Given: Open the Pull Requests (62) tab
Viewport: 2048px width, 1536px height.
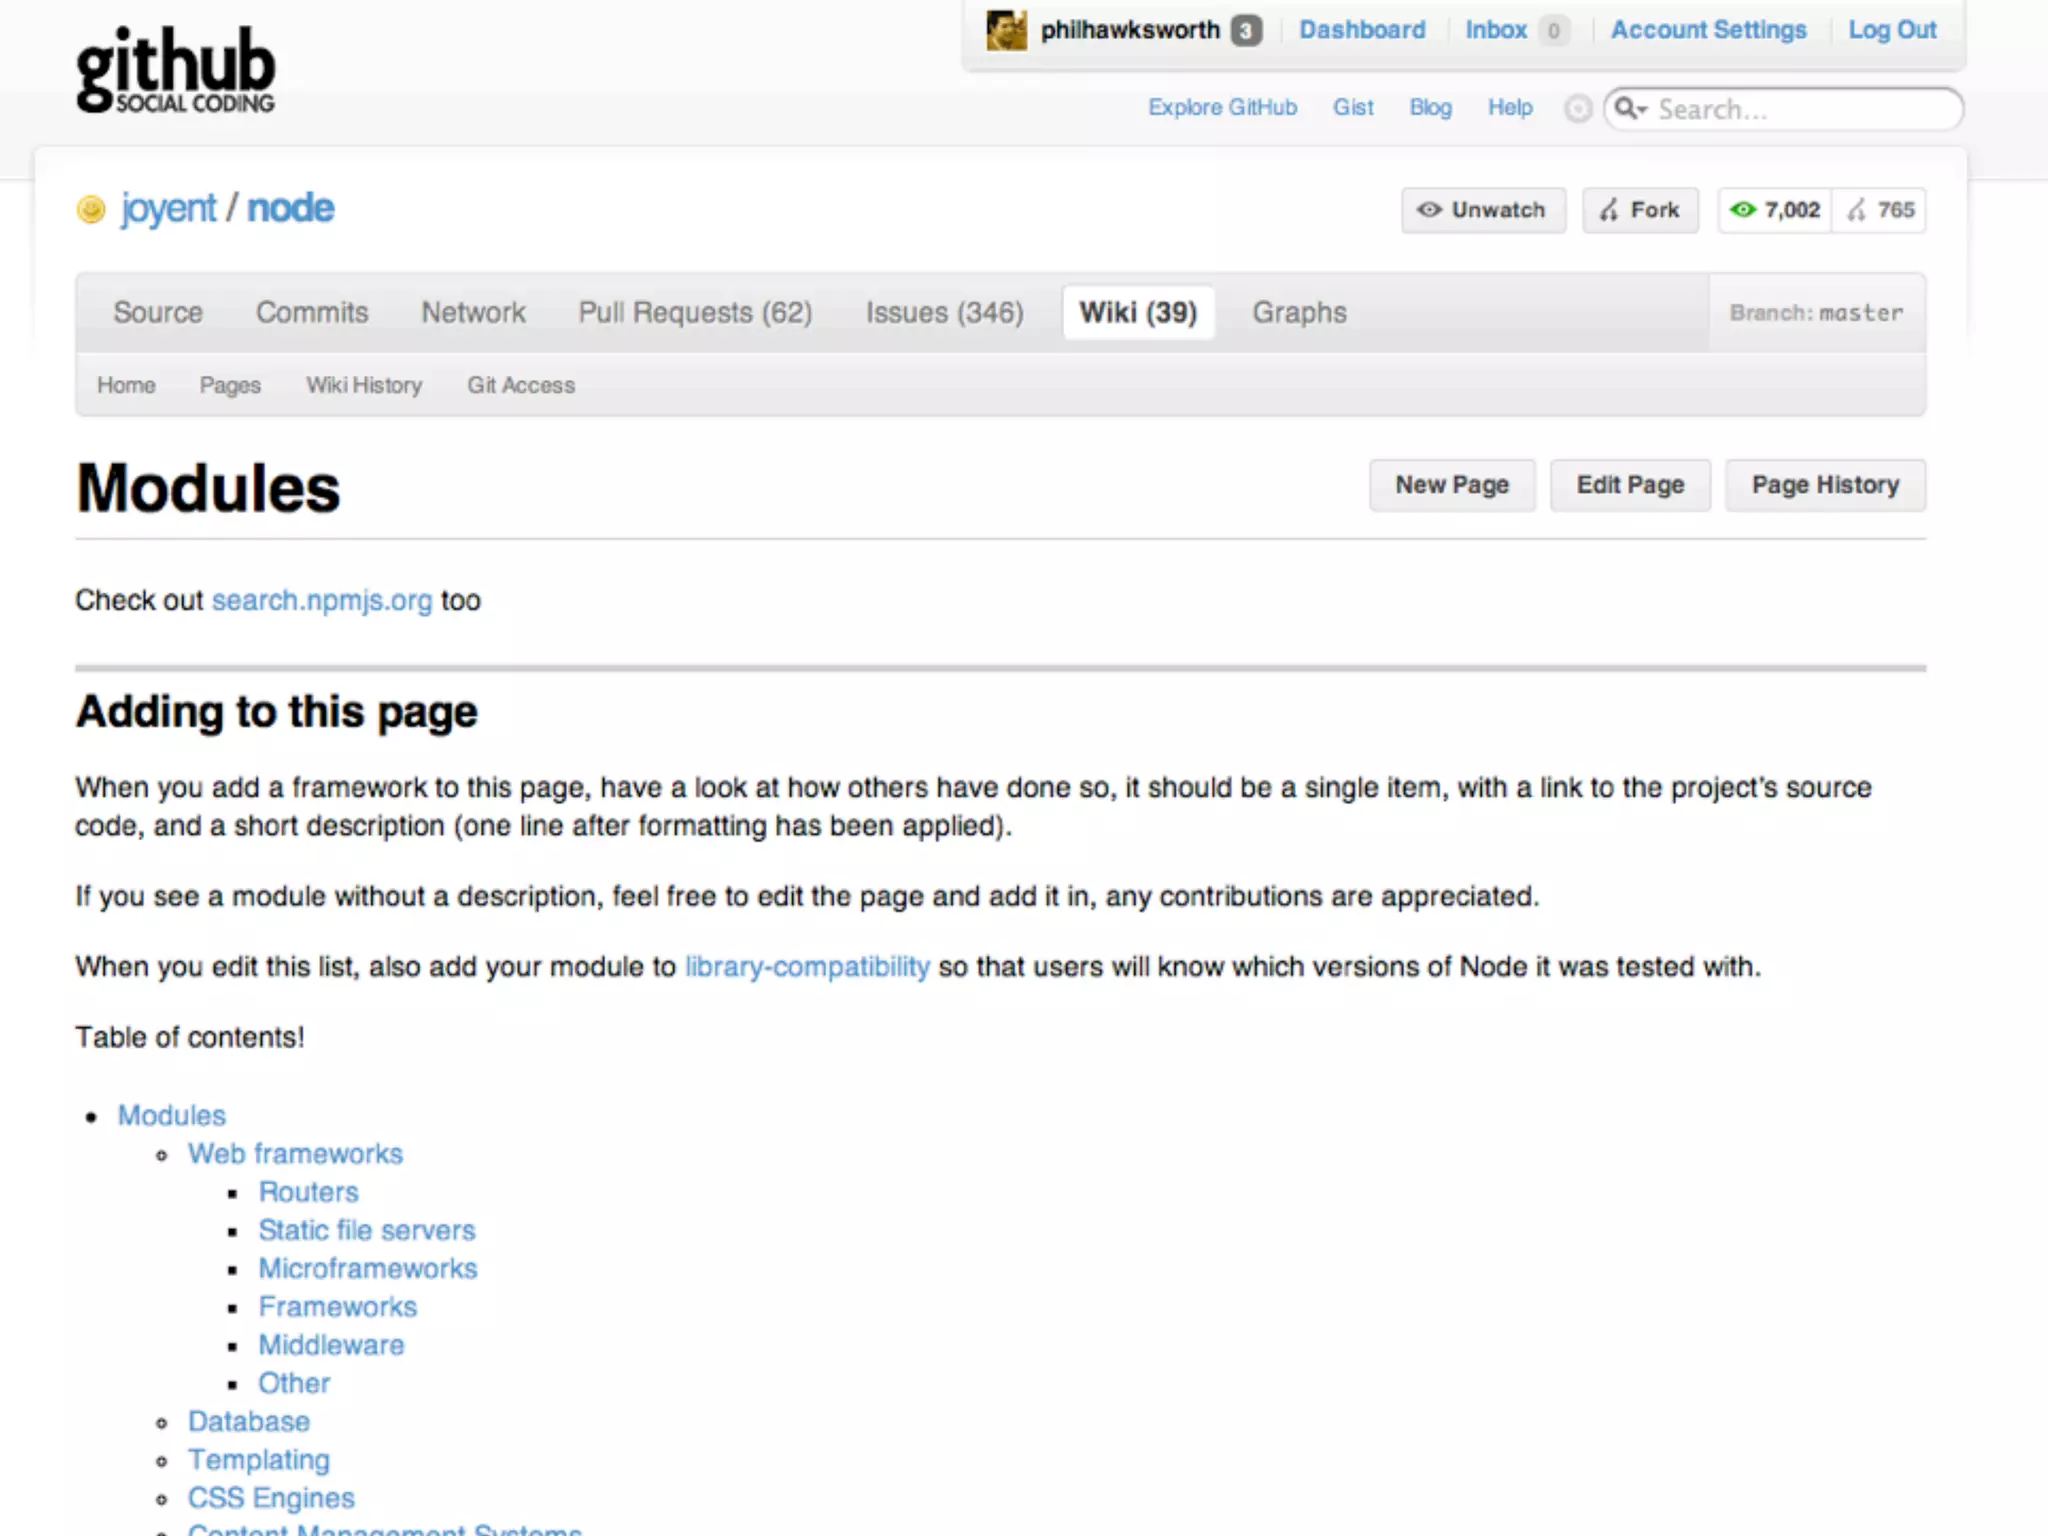Looking at the screenshot, I should (695, 313).
